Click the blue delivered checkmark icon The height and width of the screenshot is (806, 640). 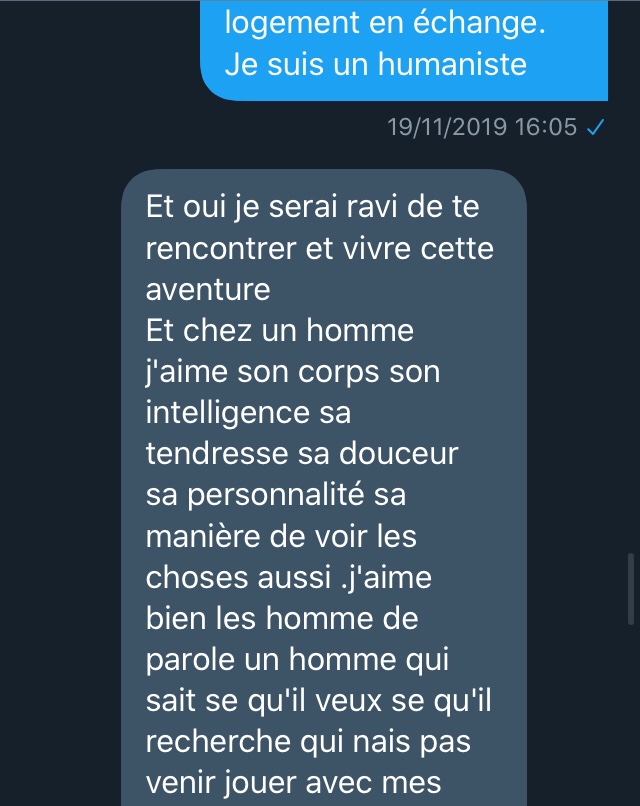coord(595,127)
